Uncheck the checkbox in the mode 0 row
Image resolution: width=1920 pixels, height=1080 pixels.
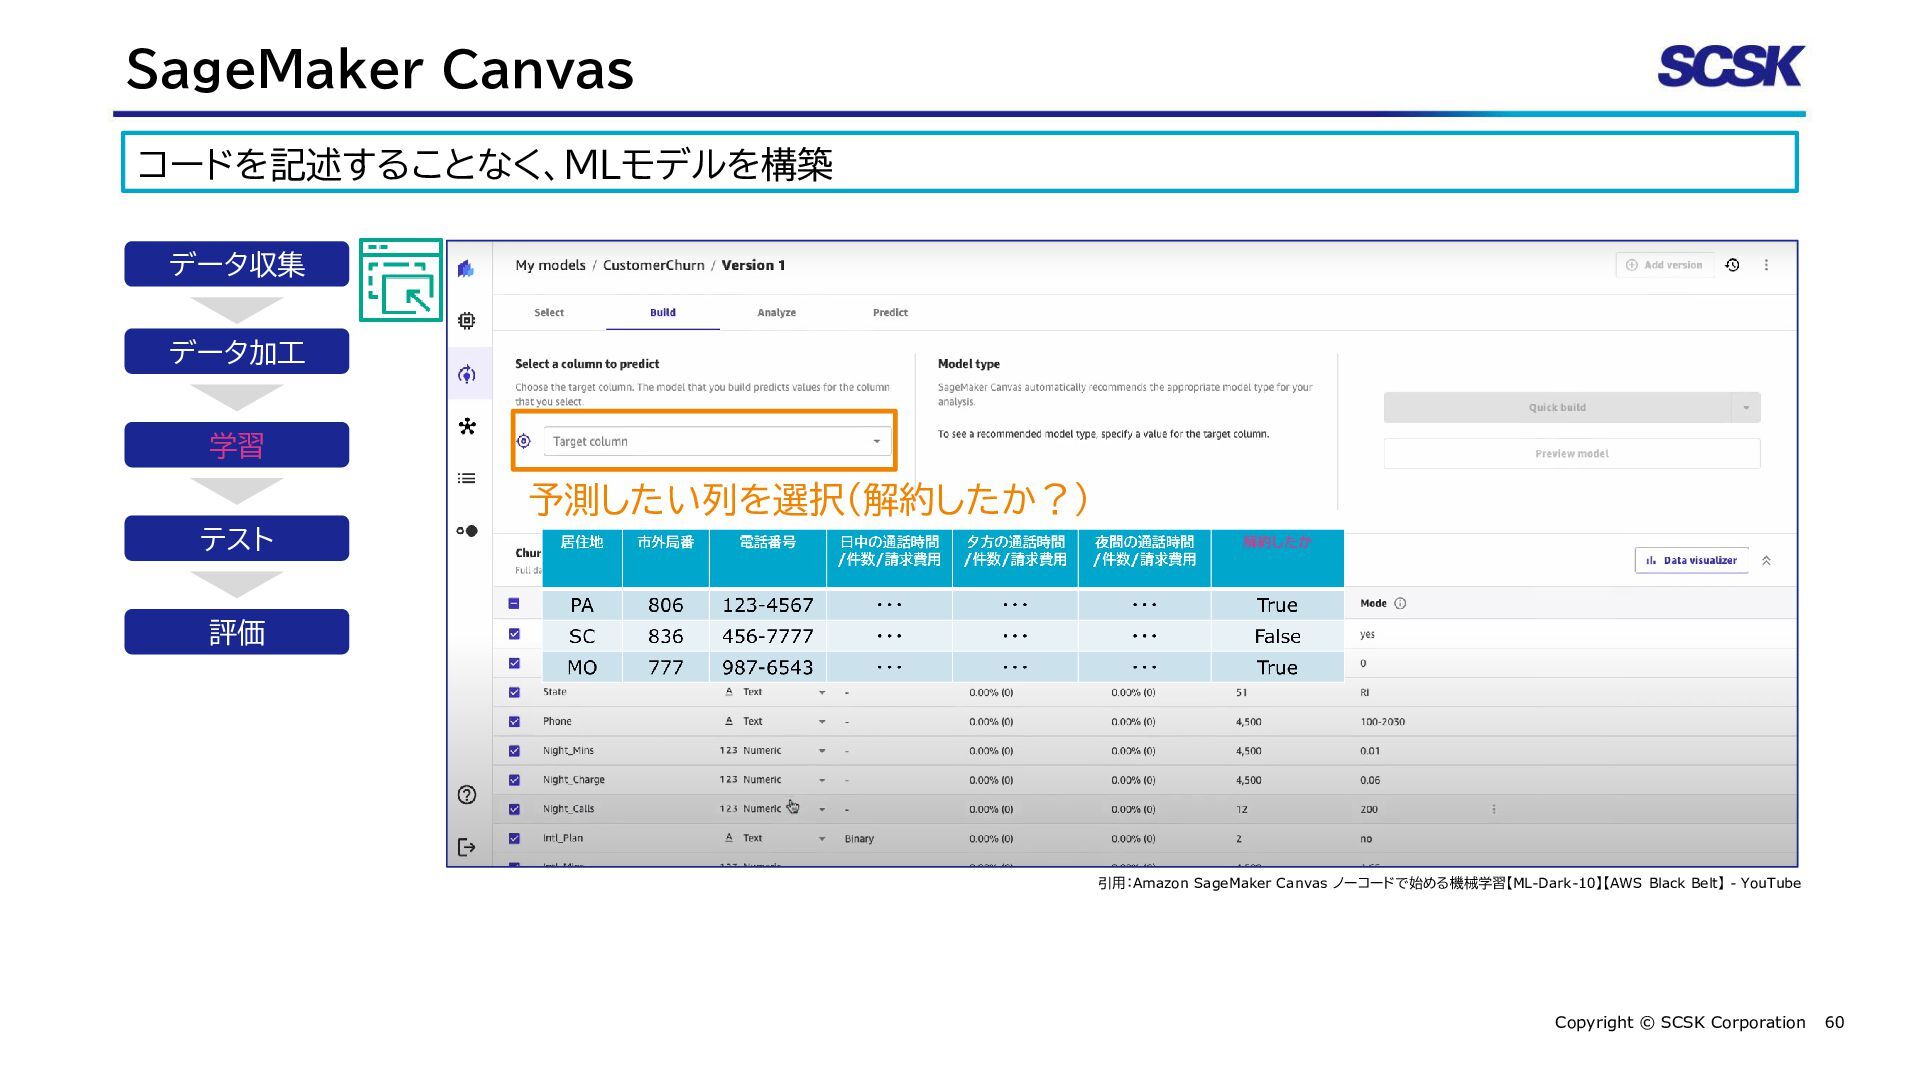coord(514,663)
